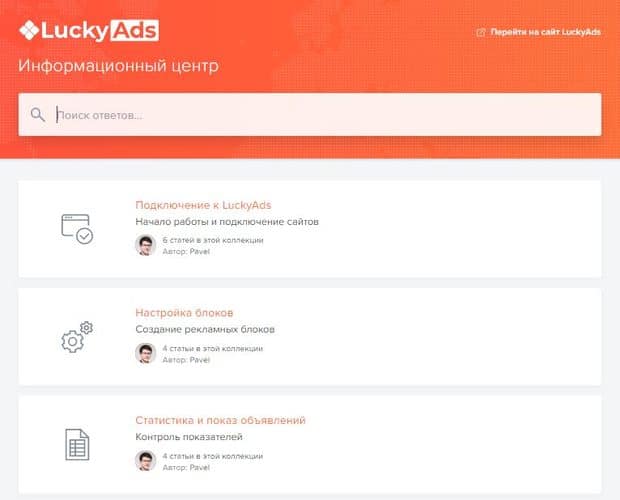
Task: Focus the 'Поиск ответов...' search field
Action: click(x=310, y=115)
